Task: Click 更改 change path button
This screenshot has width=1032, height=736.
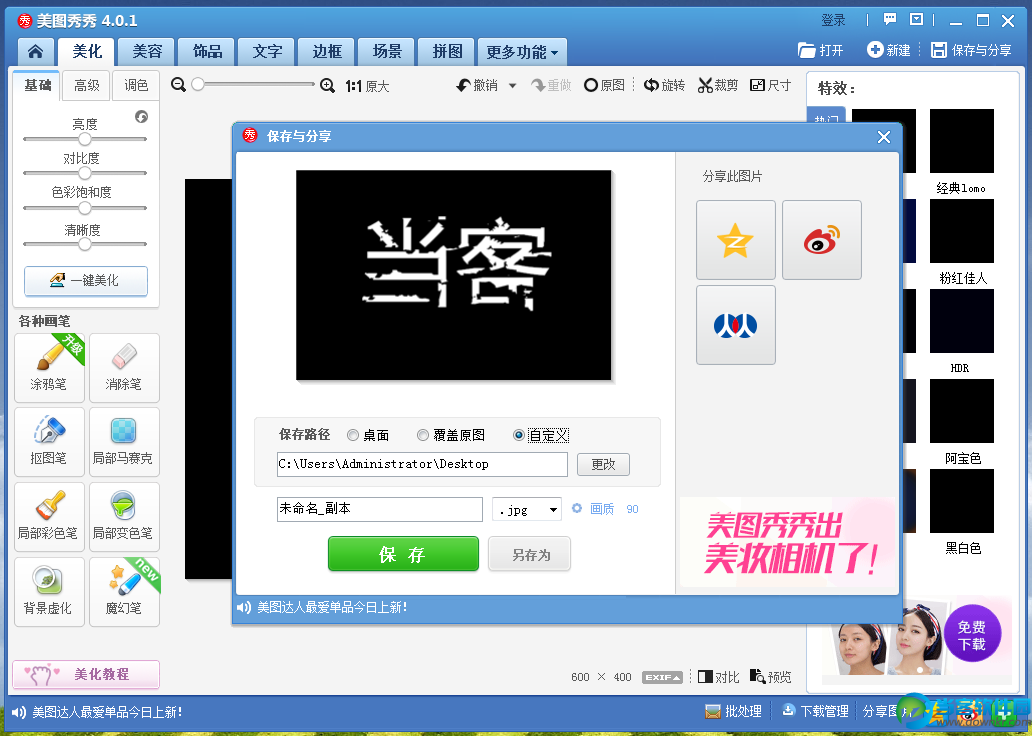Action: [x=604, y=464]
